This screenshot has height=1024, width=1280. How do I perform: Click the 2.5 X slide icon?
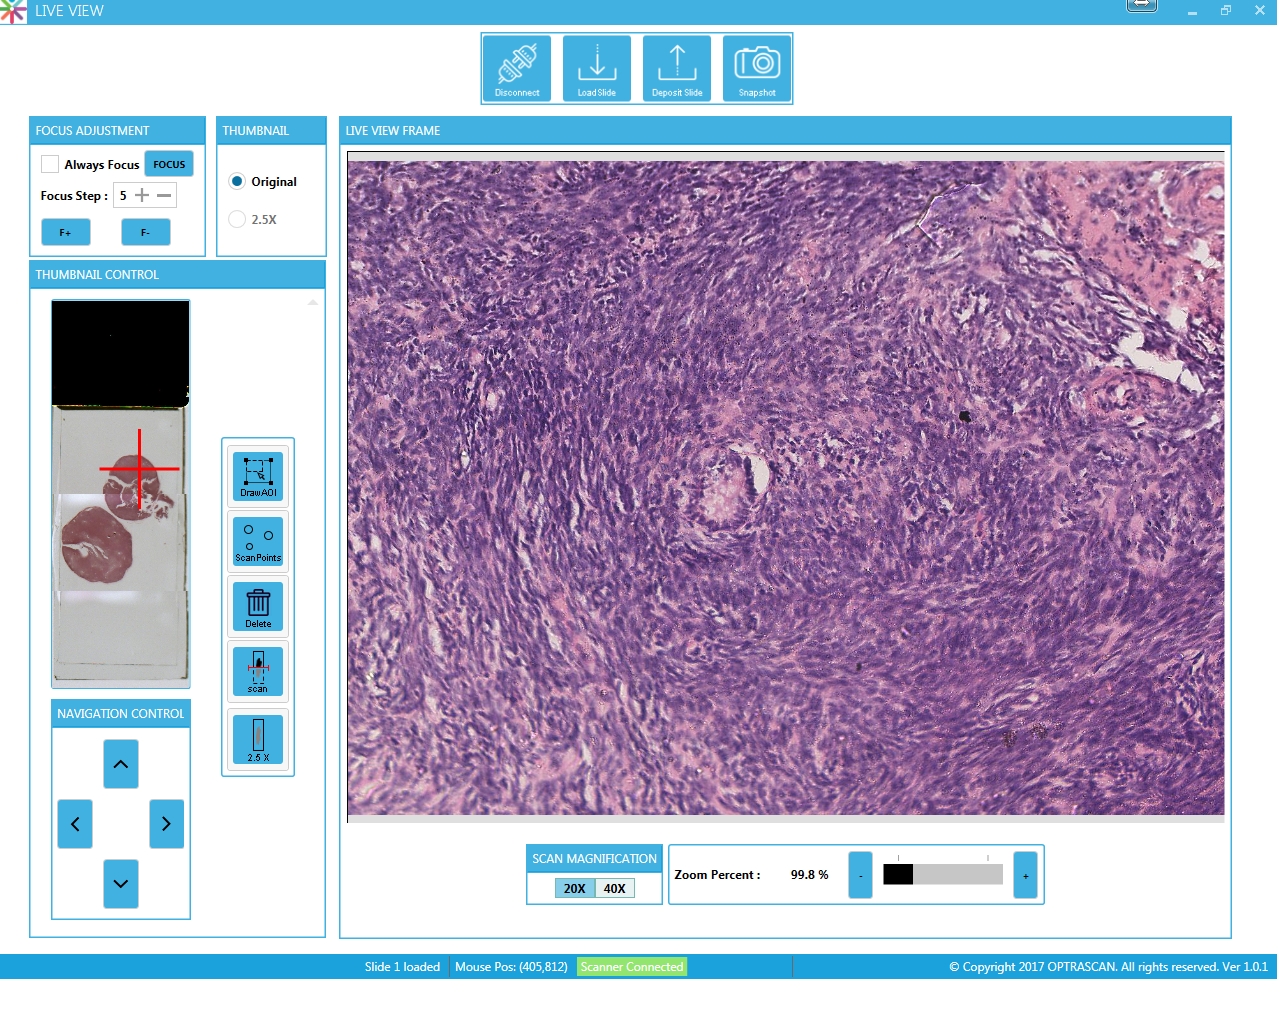(x=258, y=740)
